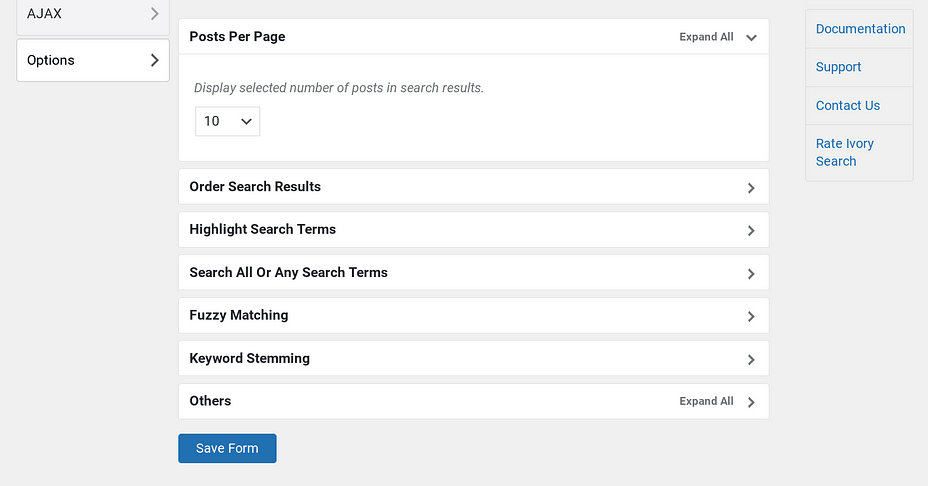928x486 pixels.
Task: Open the Documentation link
Action: coord(860,28)
